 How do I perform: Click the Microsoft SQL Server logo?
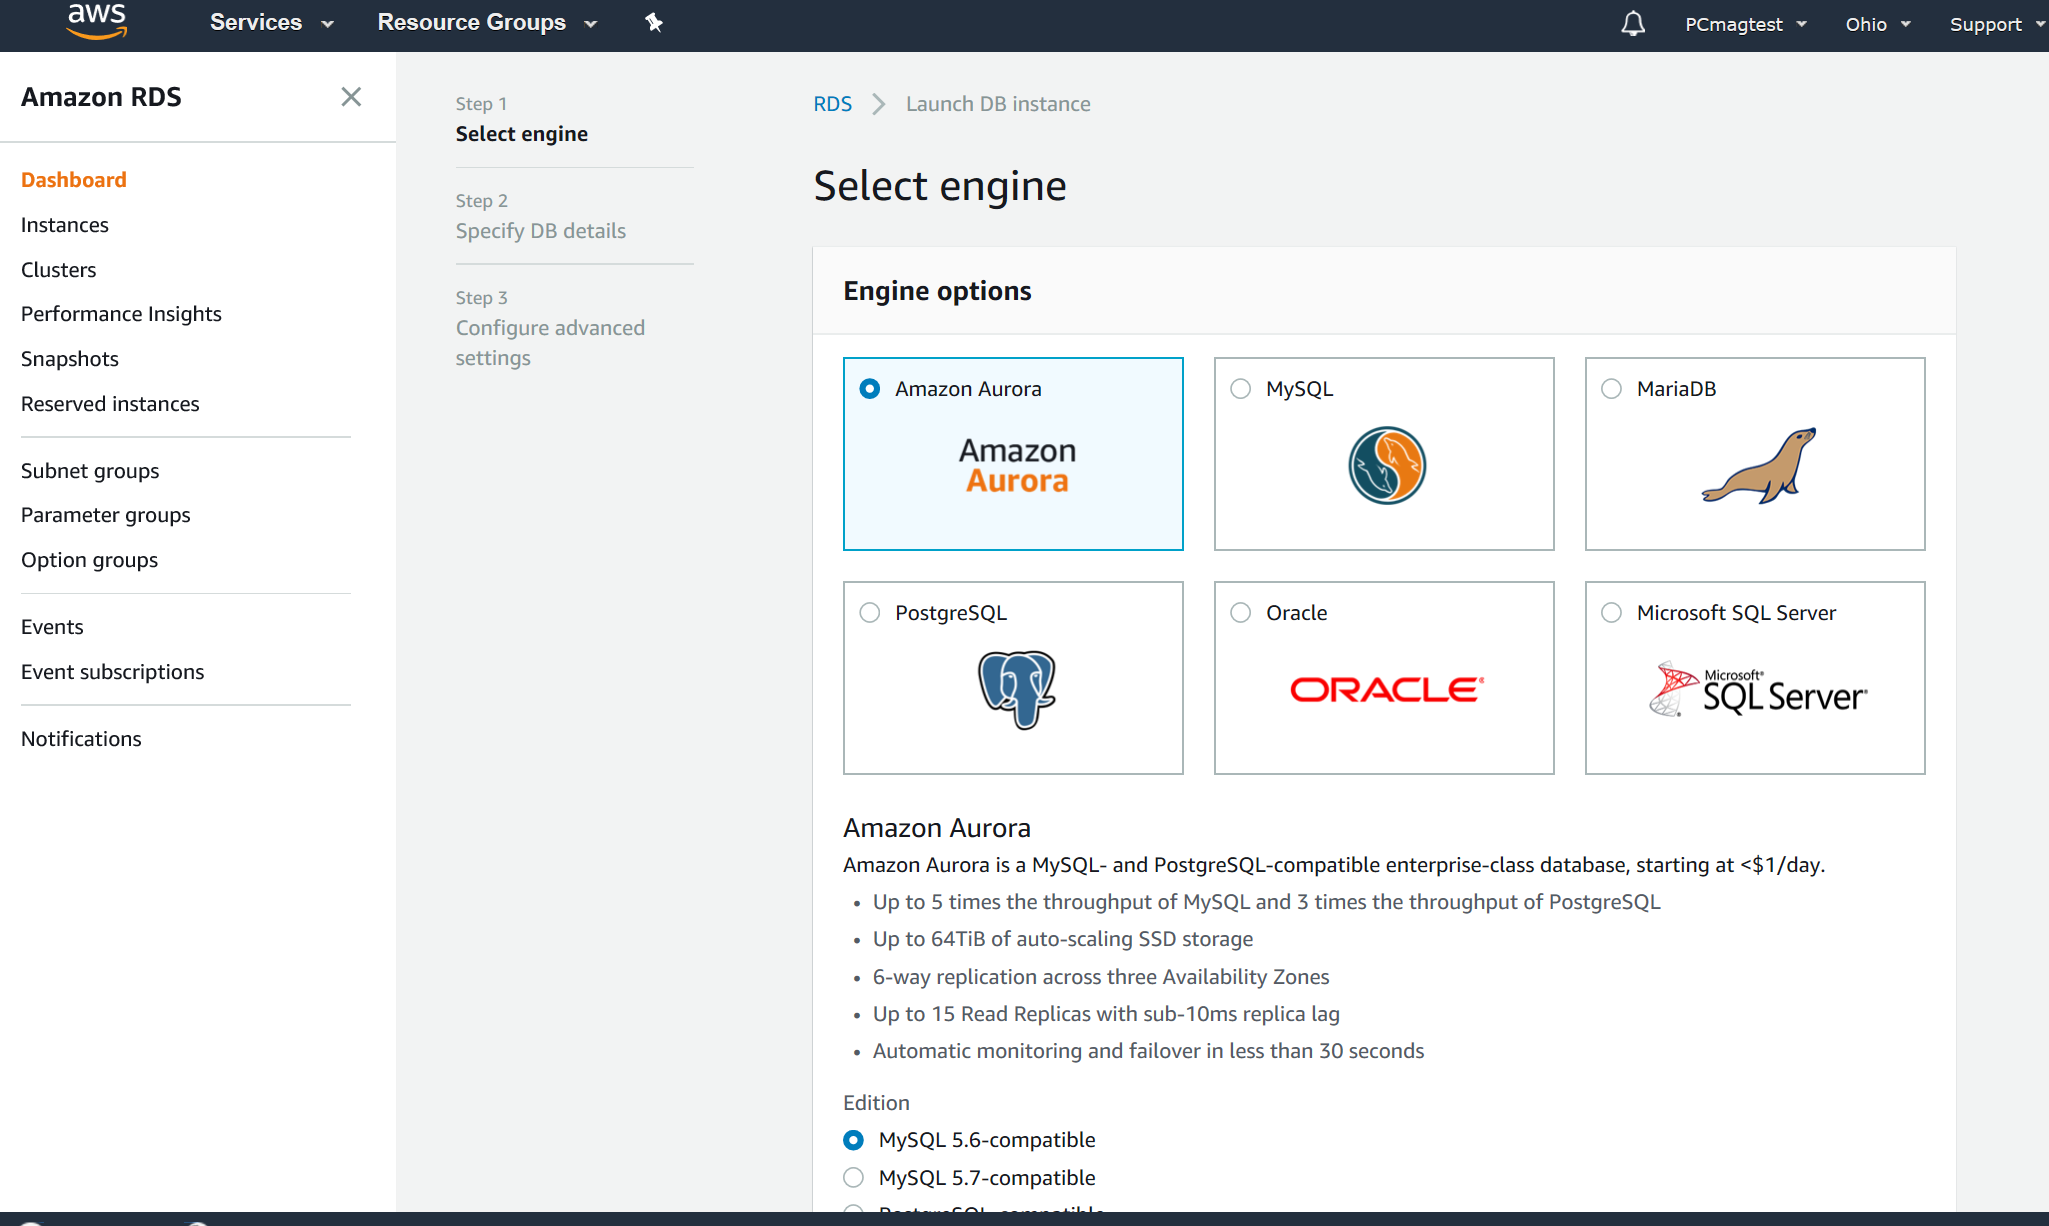1757,689
